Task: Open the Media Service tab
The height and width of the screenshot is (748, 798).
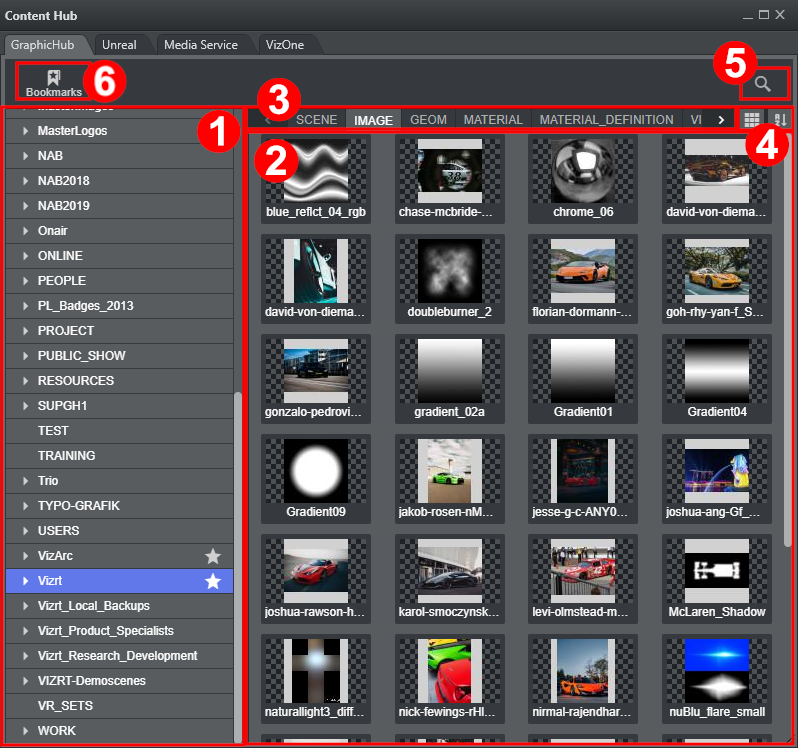Action: (201, 45)
